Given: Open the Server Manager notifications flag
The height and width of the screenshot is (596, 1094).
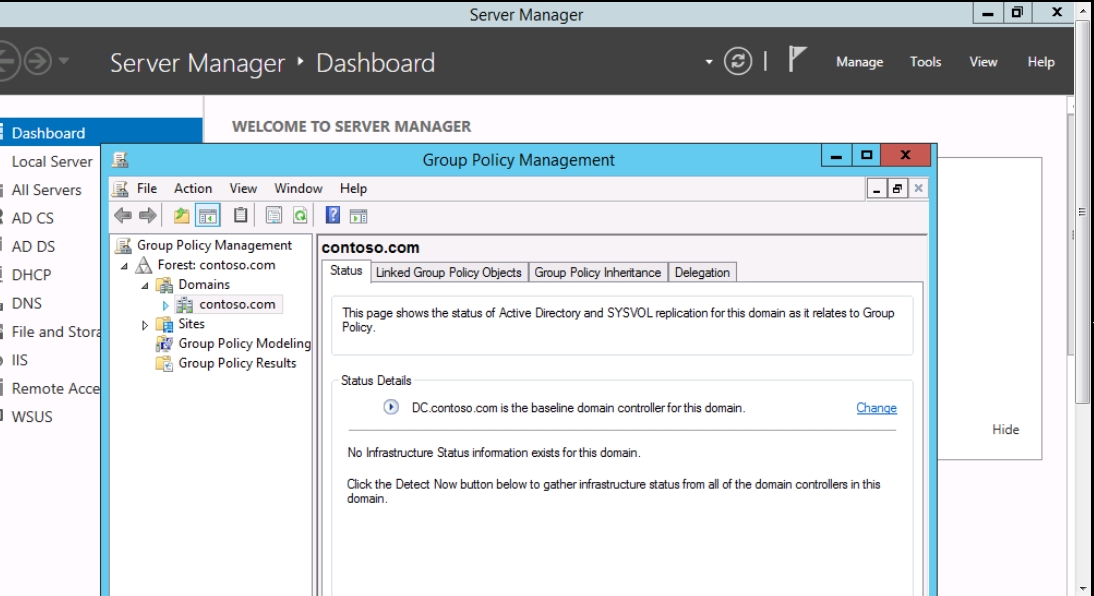Looking at the screenshot, I should pos(797,59).
